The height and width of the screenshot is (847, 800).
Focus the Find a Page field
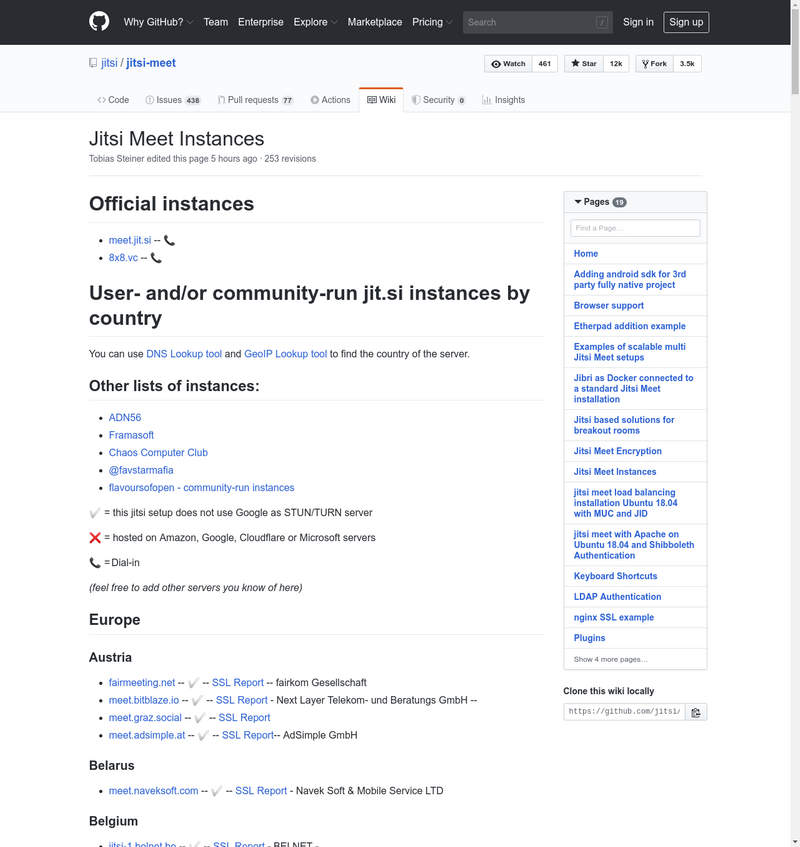(x=635, y=228)
